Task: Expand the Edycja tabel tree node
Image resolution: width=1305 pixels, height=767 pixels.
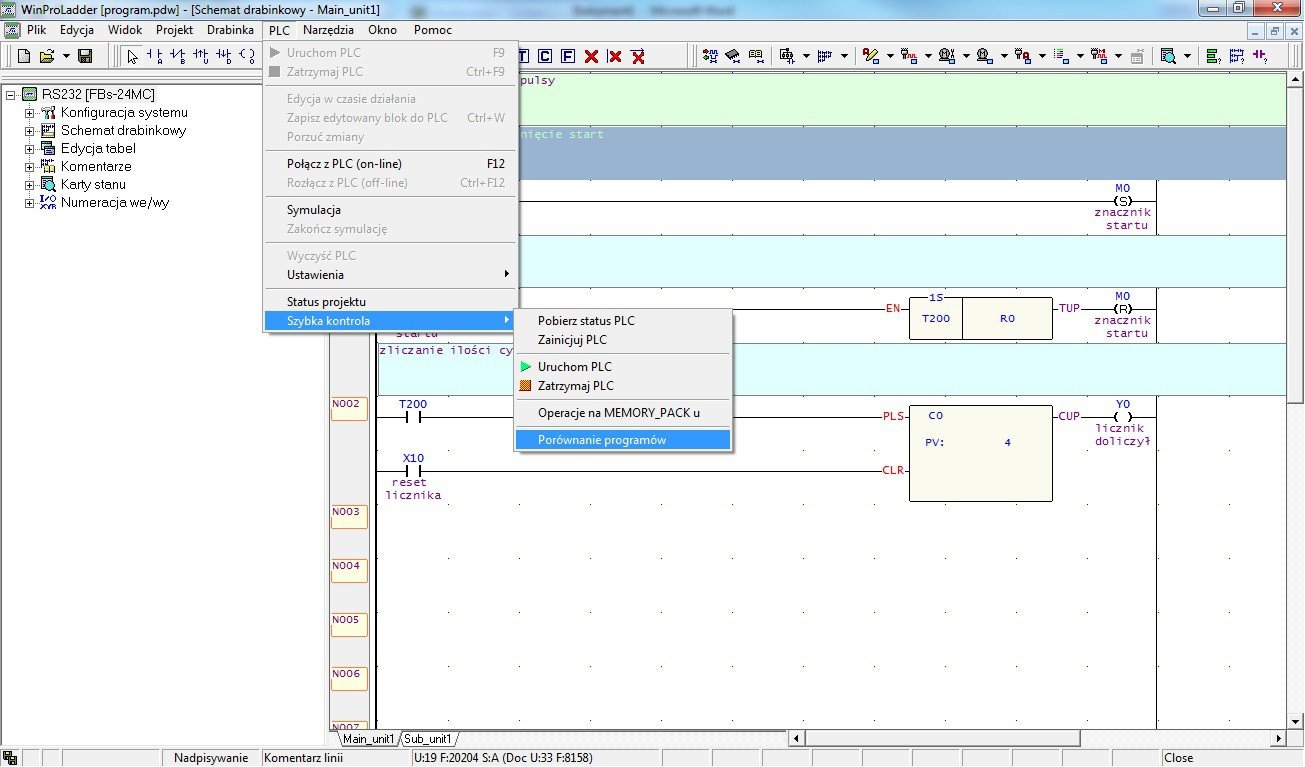Action: click(x=29, y=149)
